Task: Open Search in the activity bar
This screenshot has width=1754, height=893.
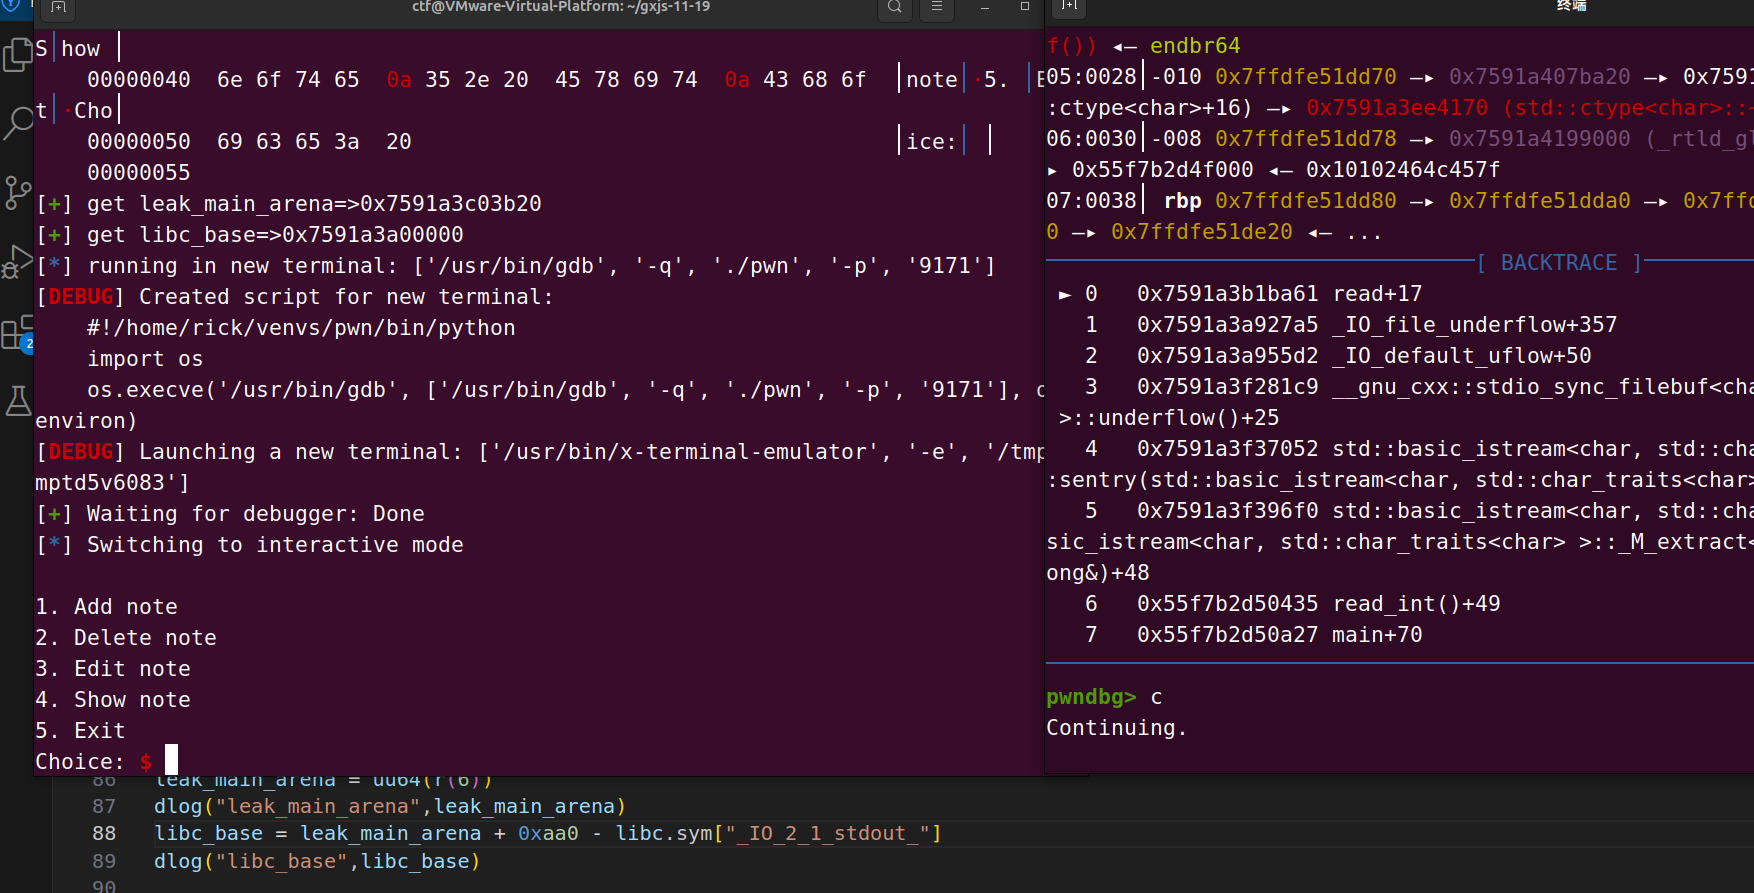Action: click(17, 122)
